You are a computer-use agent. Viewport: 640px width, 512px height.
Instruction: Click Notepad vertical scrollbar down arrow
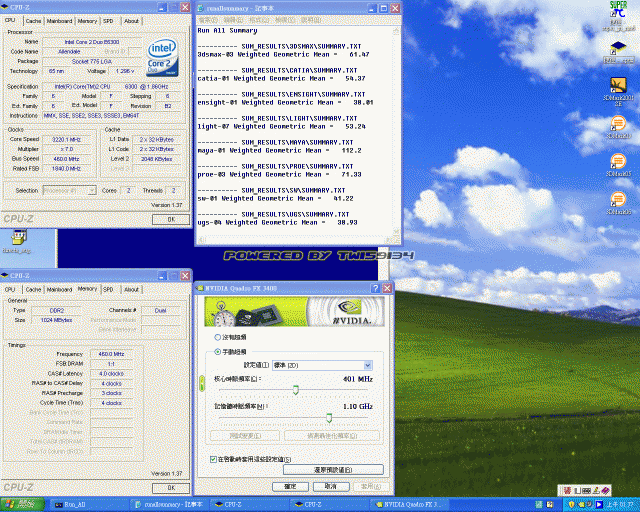tap(396, 231)
